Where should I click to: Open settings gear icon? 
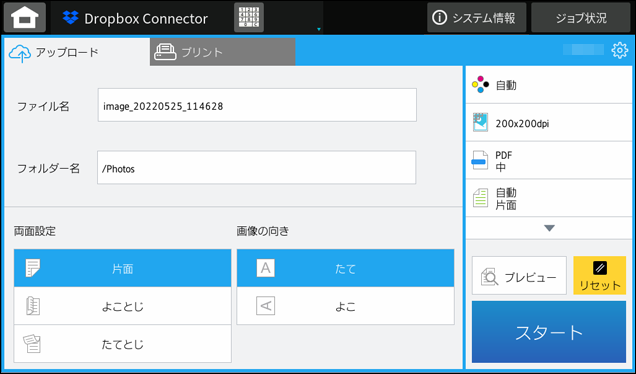[619, 50]
